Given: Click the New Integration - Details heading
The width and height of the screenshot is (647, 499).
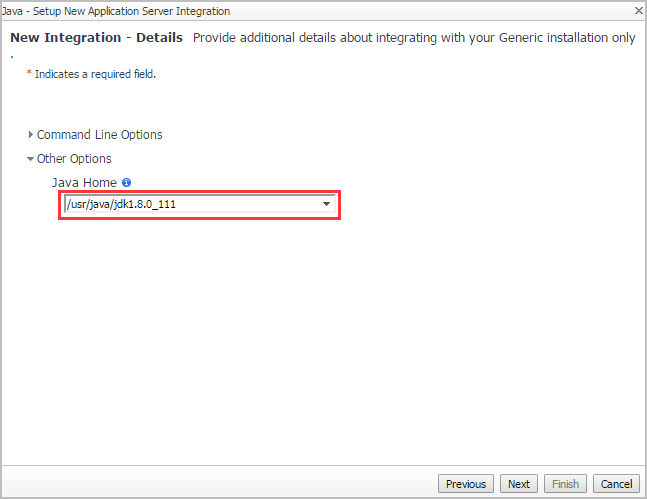Looking at the screenshot, I should click(x=96, y=38).
